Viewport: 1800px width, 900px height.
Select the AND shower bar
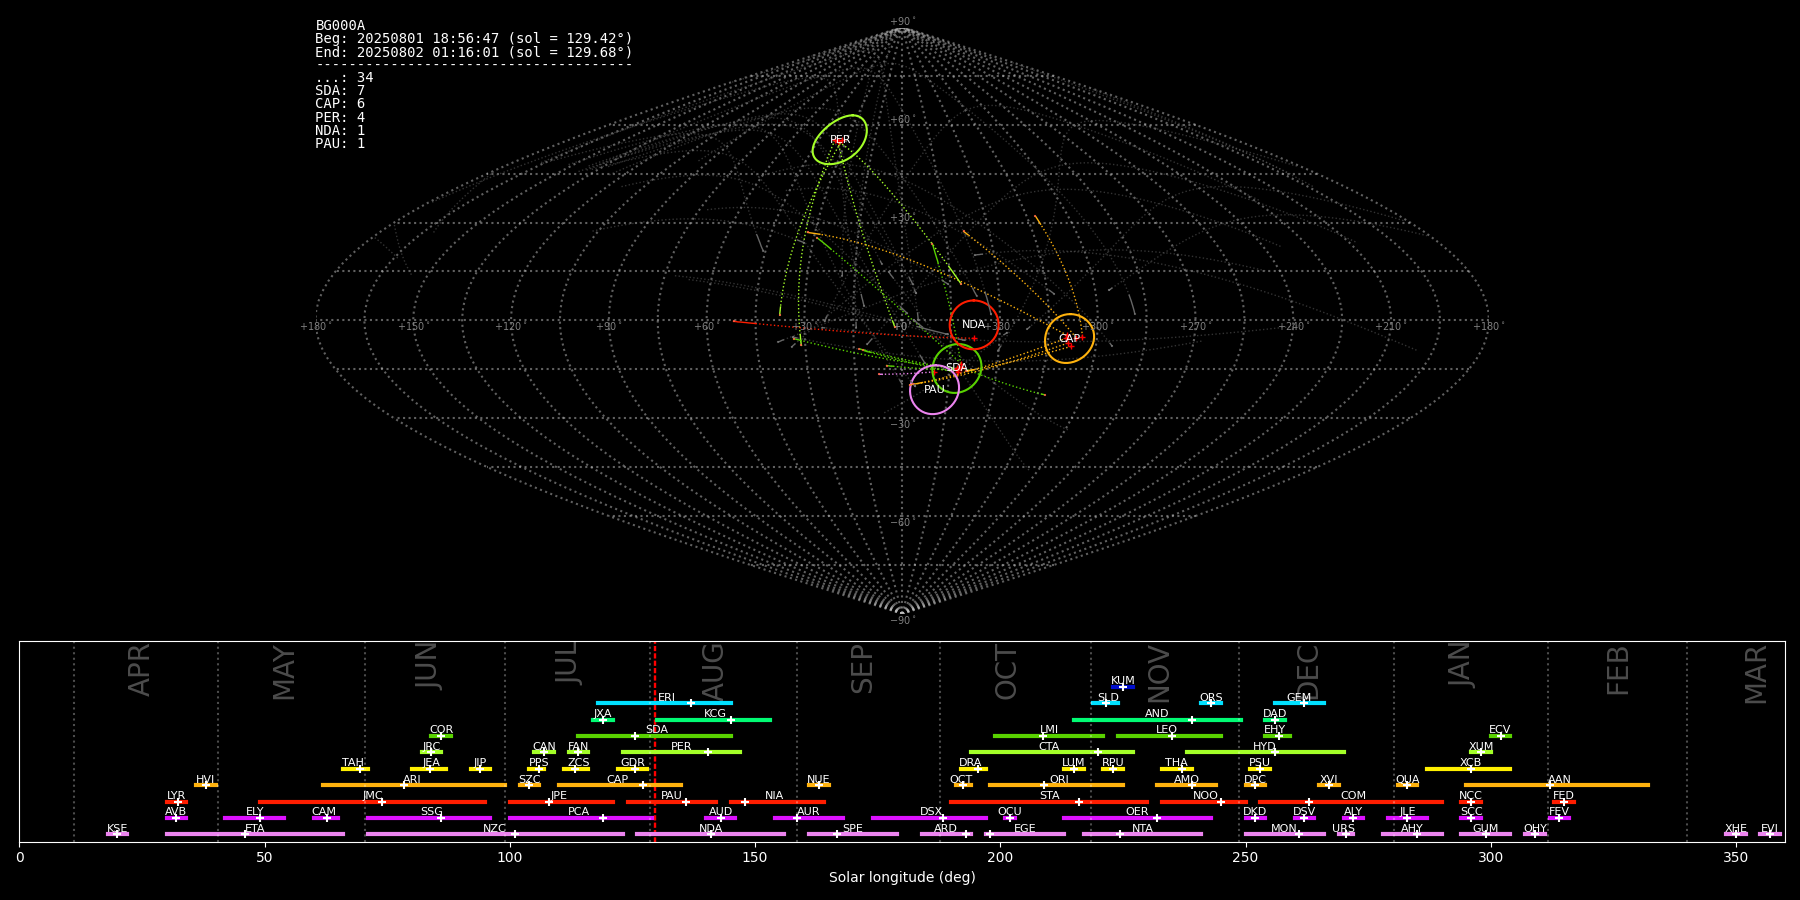tap(1157, 719)
